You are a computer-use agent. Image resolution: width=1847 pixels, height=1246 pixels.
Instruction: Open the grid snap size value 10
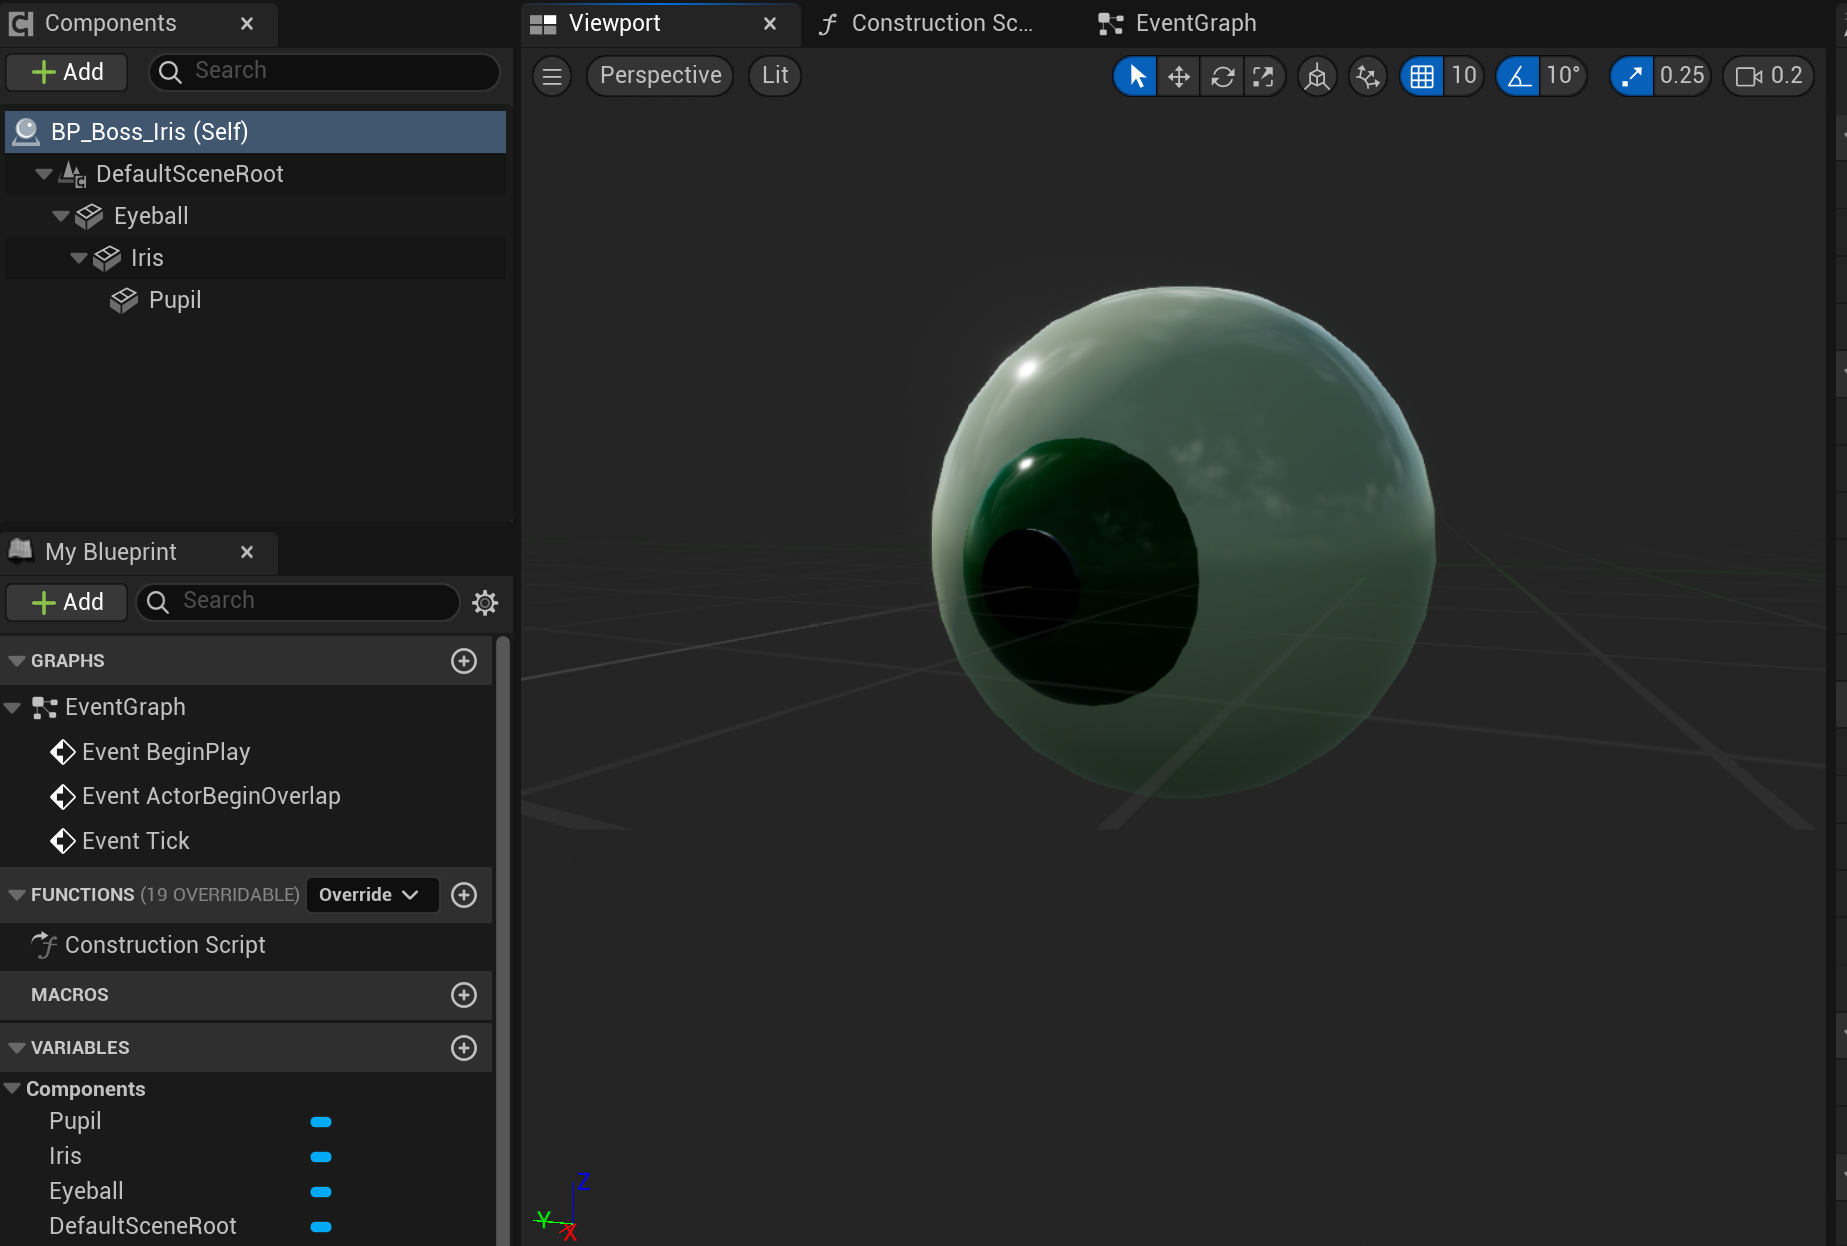[1464, 76]
